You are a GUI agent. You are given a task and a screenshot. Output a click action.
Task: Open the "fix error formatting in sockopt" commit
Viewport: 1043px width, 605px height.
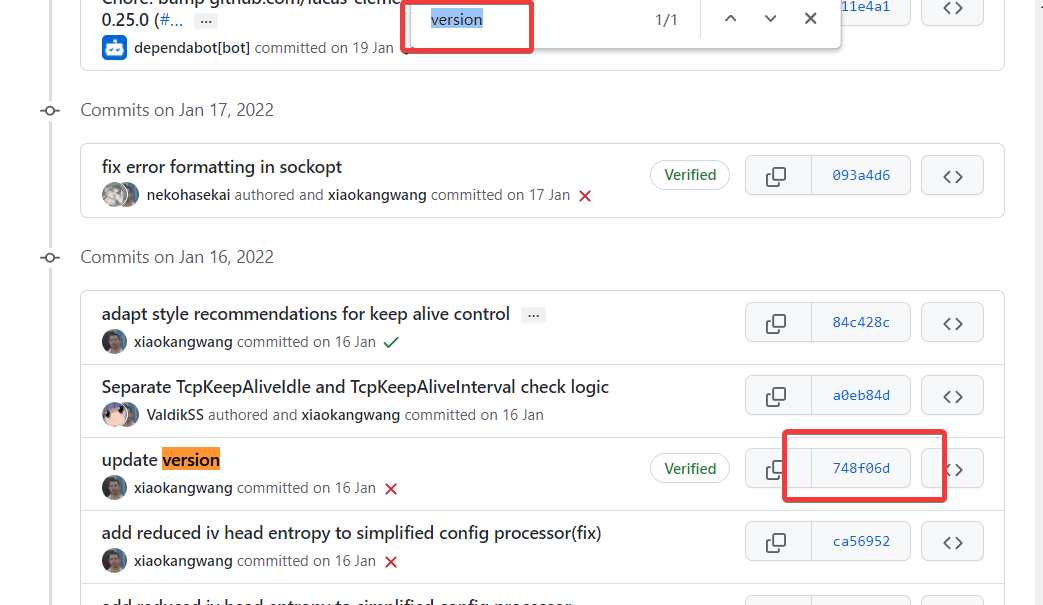click(x=222, y=167)
